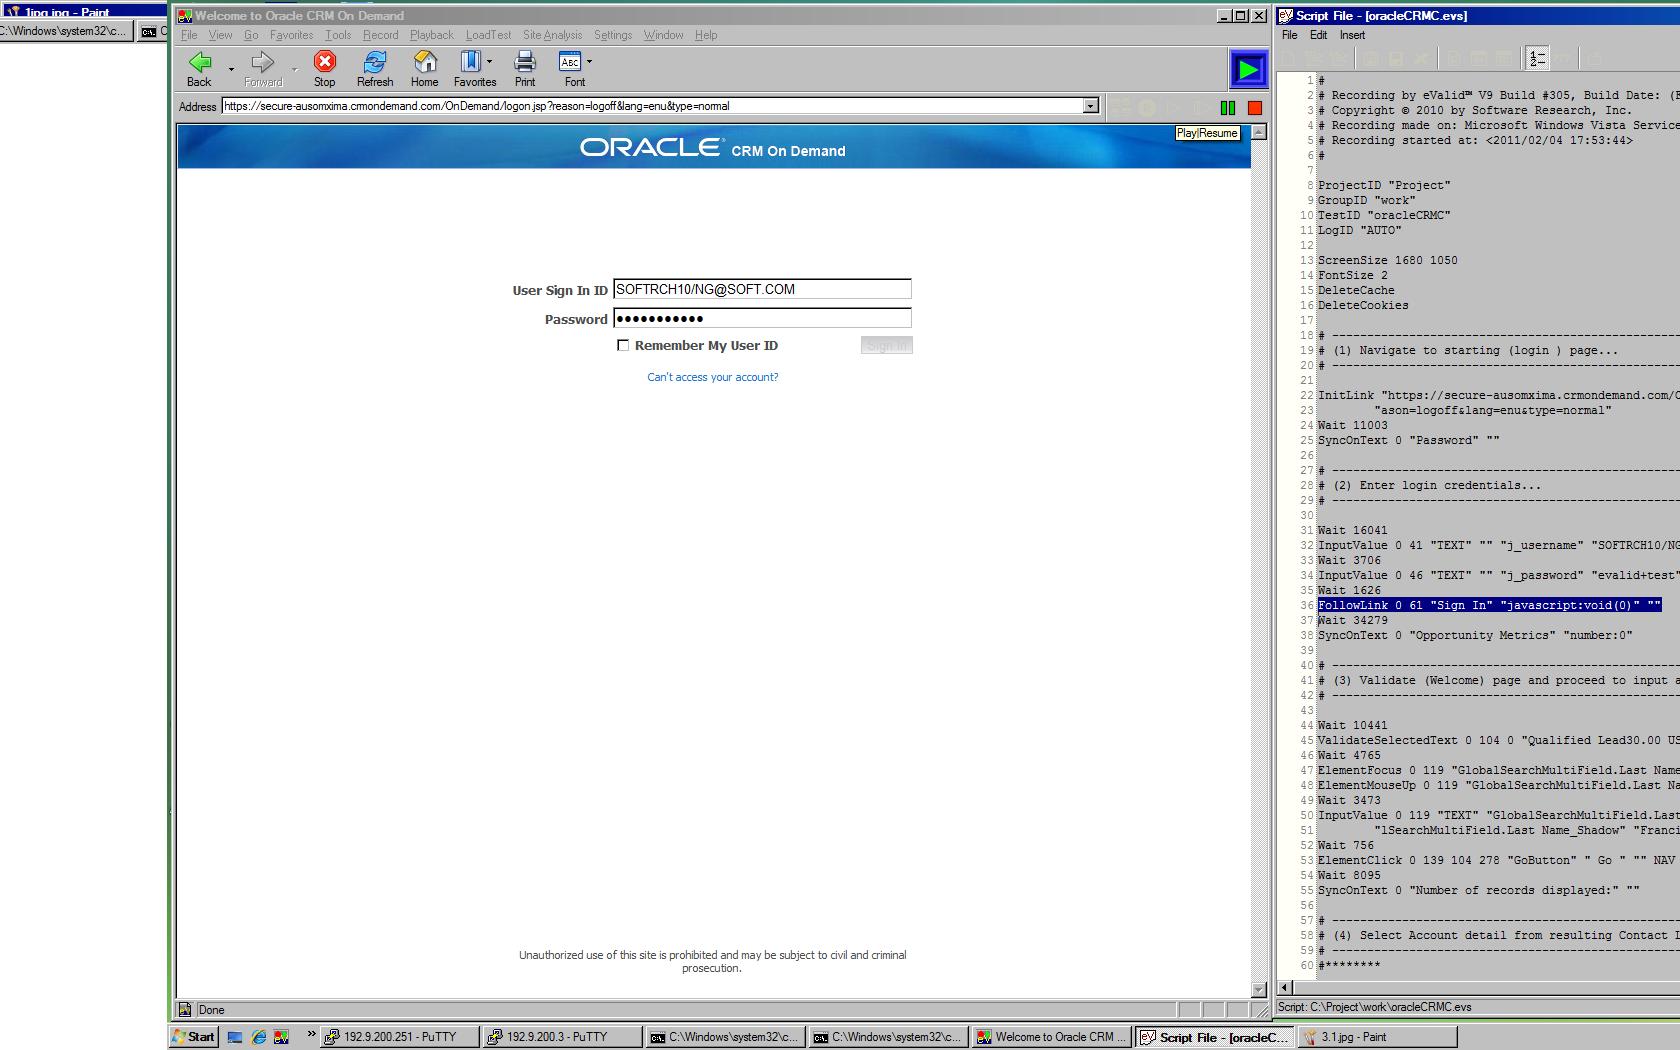Go back with the Back arrow icon
The width and height of the screenshot is (1680, 1050).
click(200, 62)
